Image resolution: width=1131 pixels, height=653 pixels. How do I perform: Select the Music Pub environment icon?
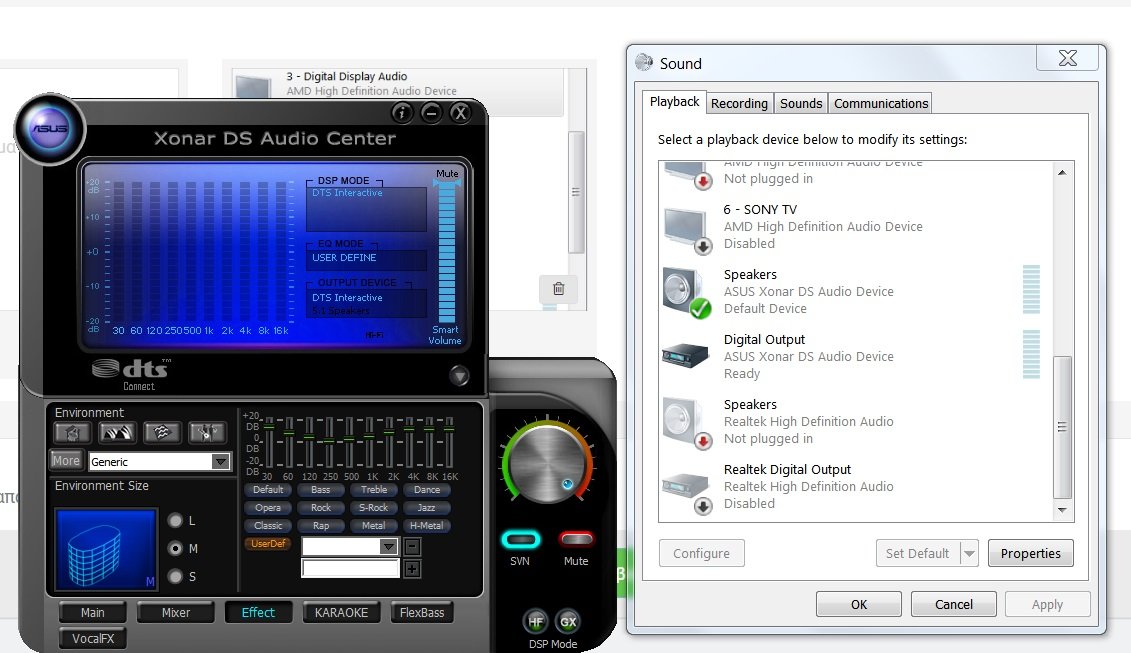(x=206, y=432)
